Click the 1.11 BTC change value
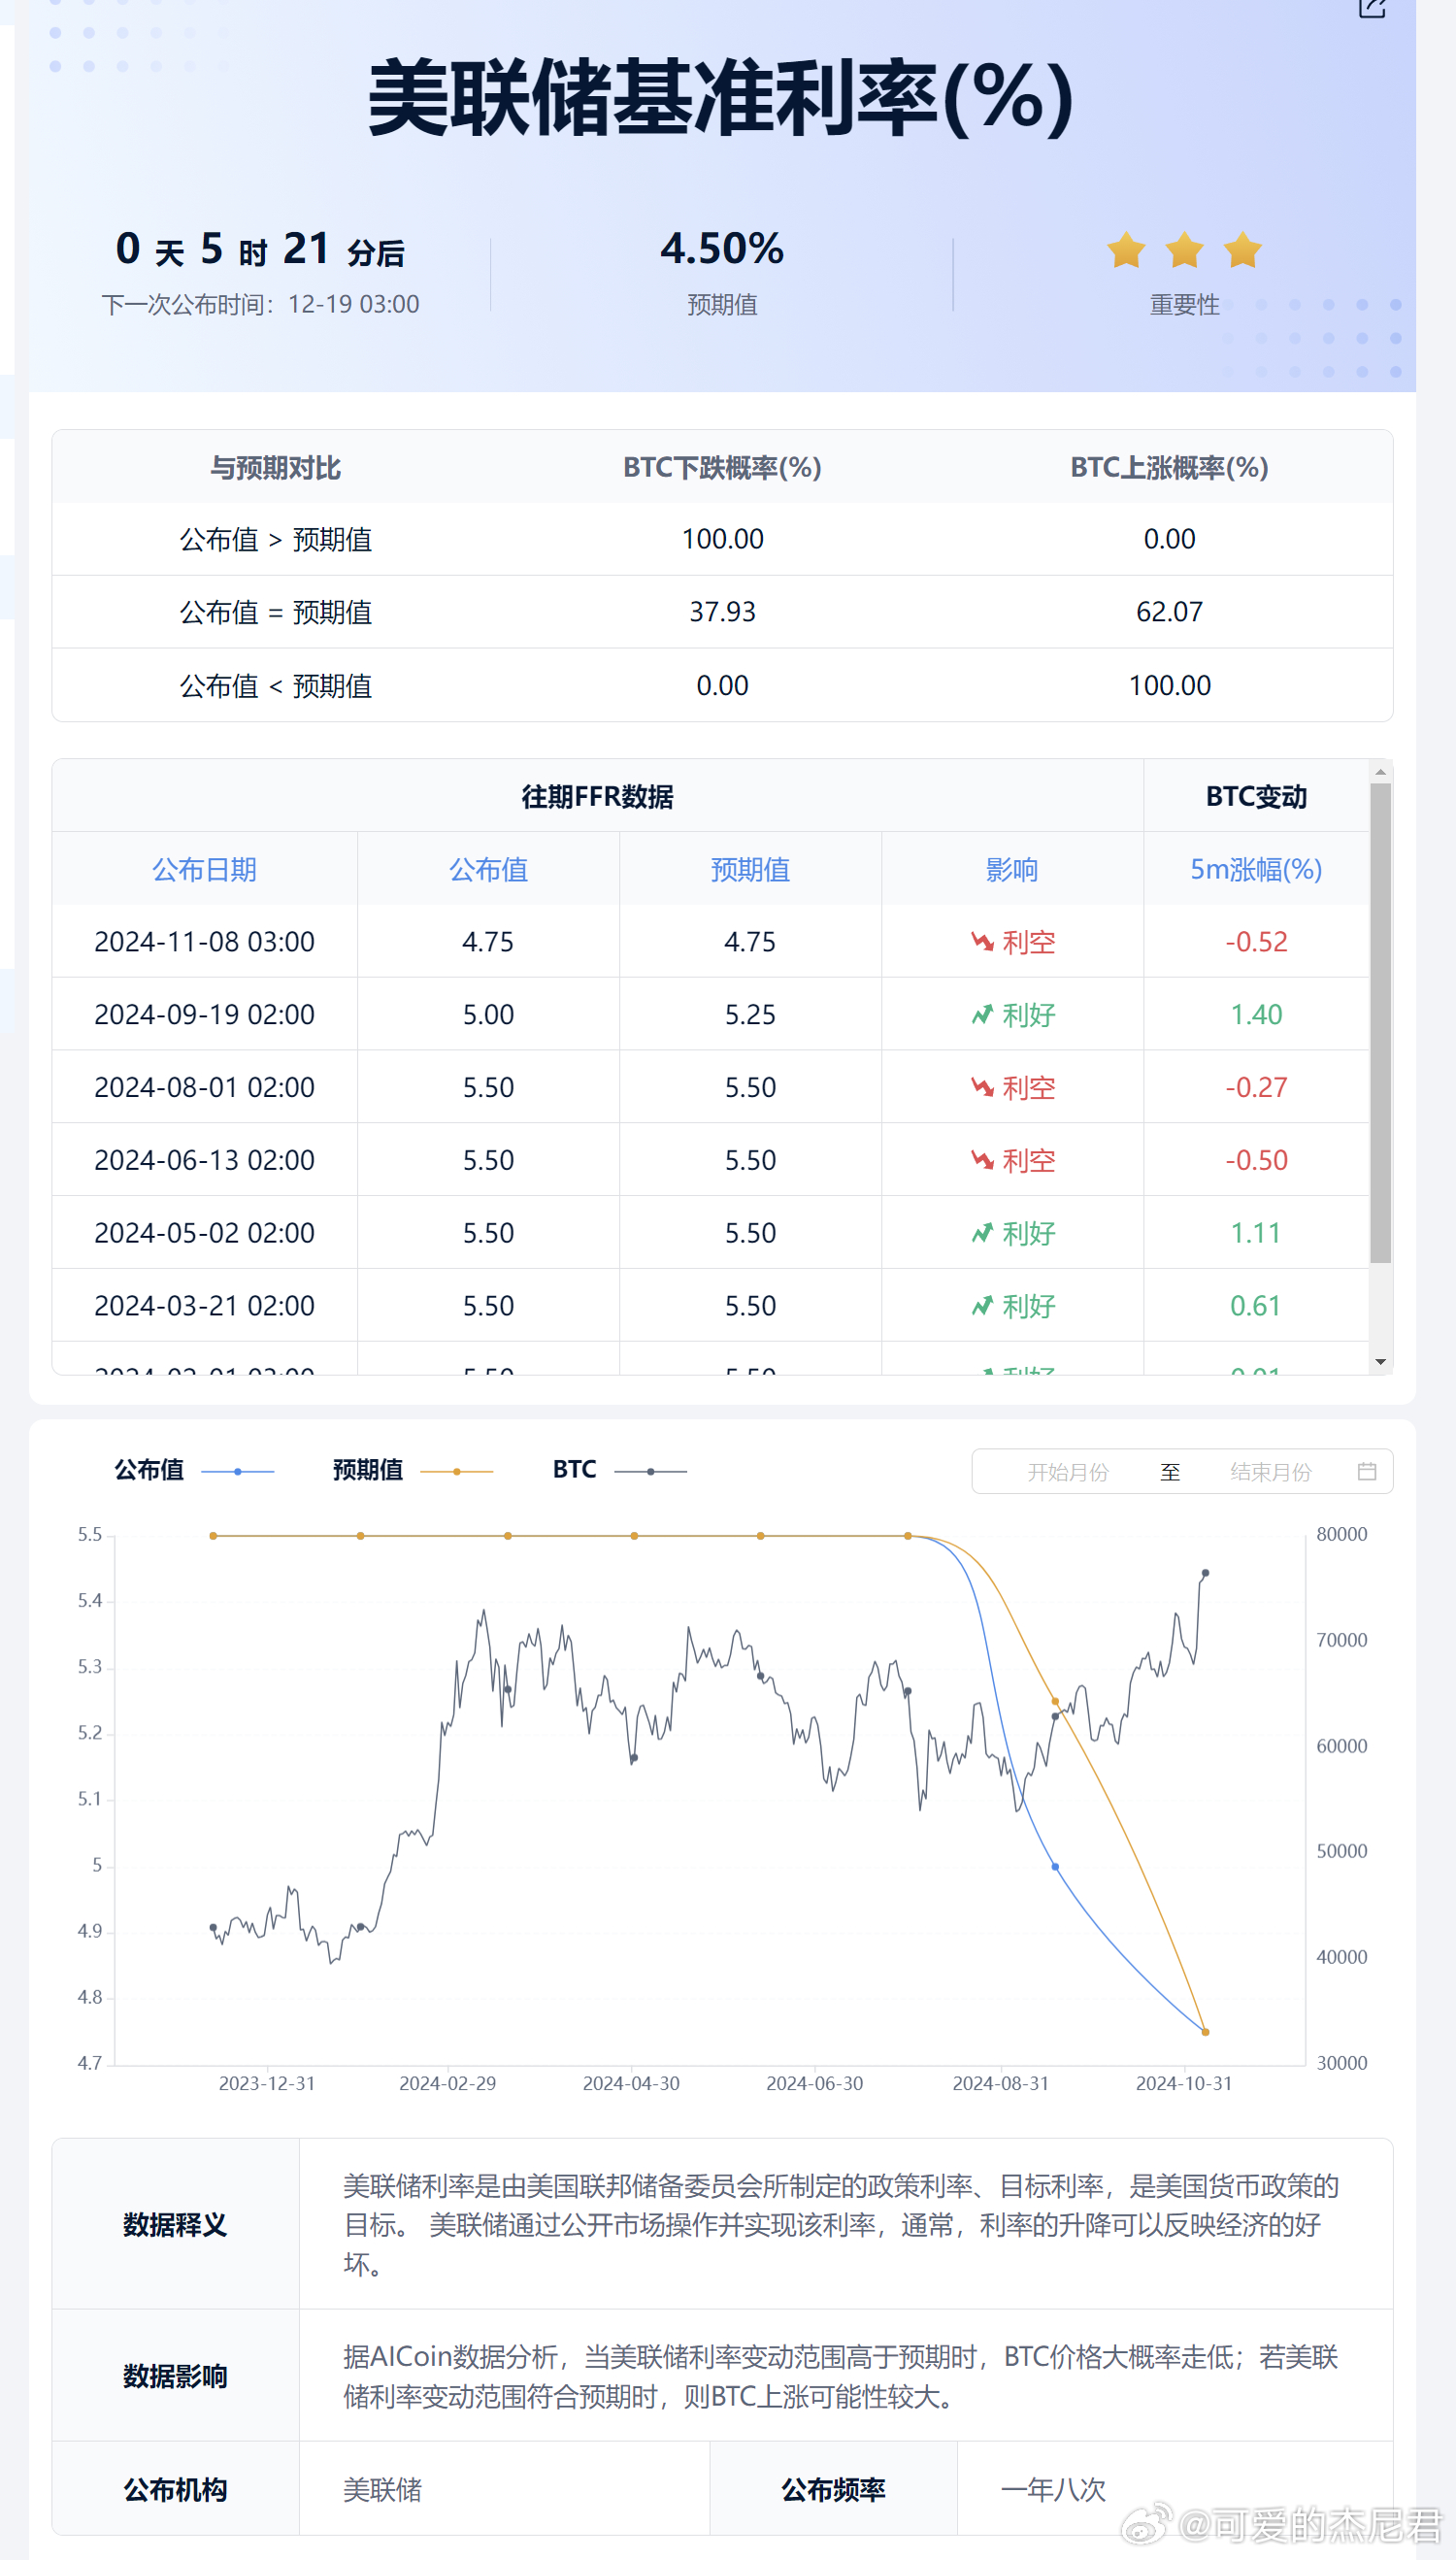The image size is (1456, 2560). pos(1256,1234)
